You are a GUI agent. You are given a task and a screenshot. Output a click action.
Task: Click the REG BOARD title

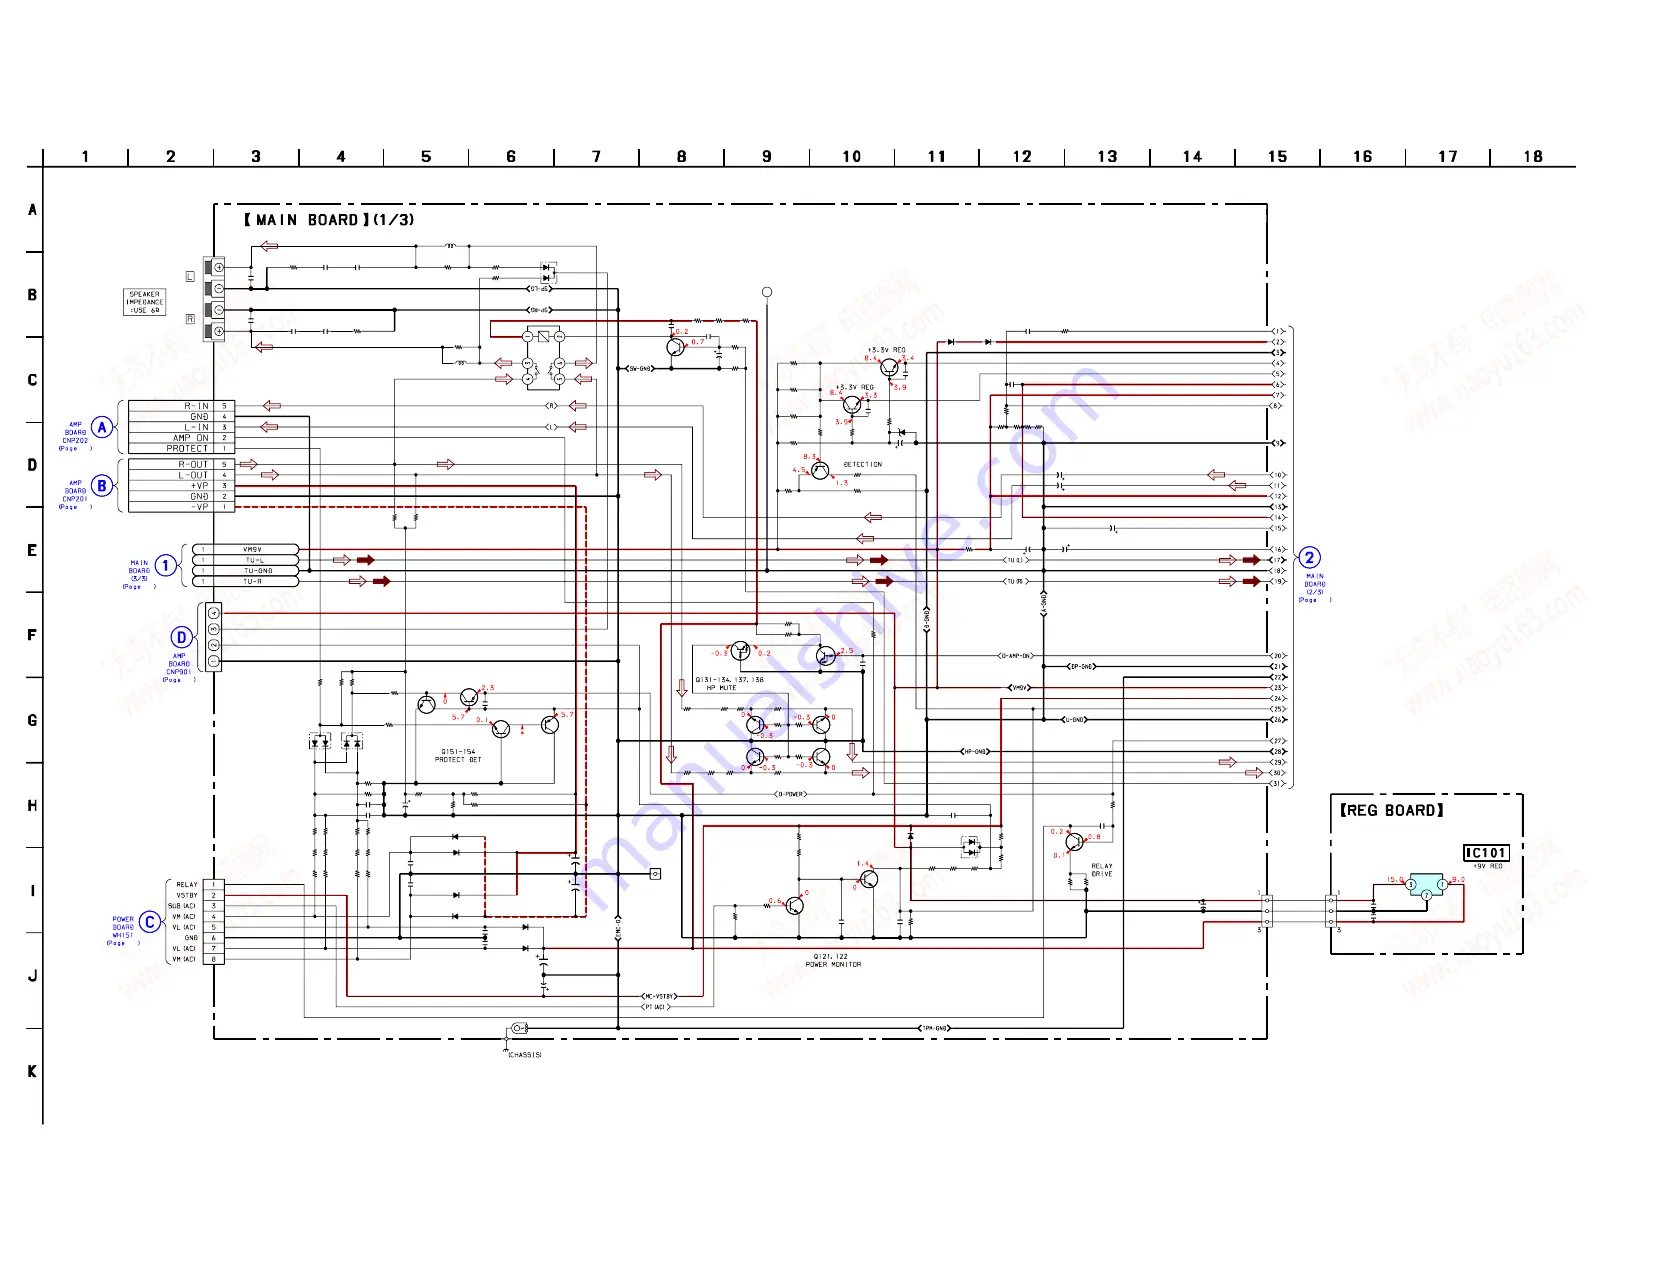1392,810
